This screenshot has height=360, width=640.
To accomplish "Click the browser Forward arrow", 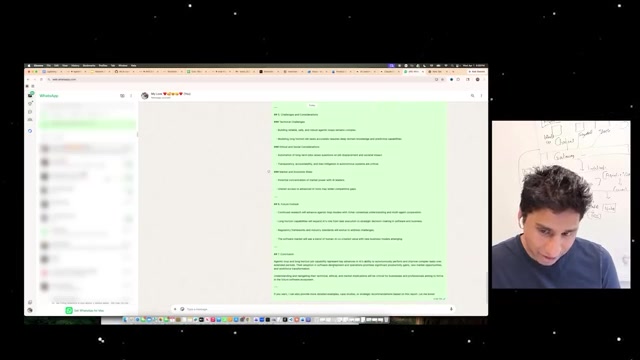I will 35,80.
